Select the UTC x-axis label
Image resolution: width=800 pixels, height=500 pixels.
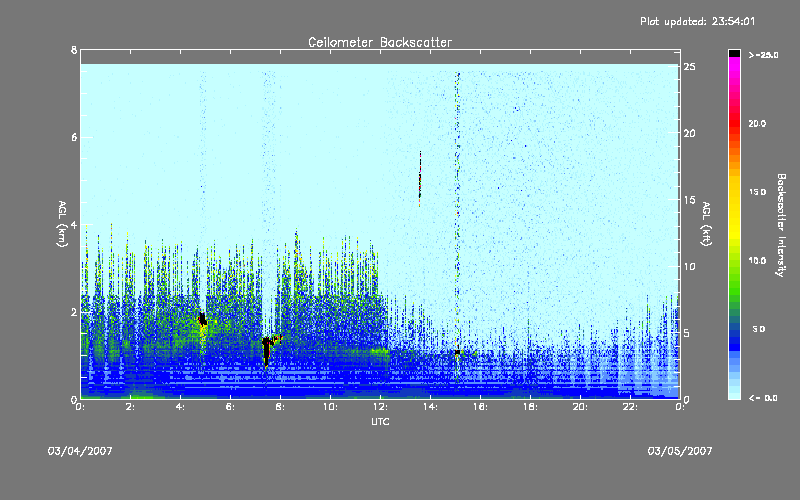[x=380, y=422]
